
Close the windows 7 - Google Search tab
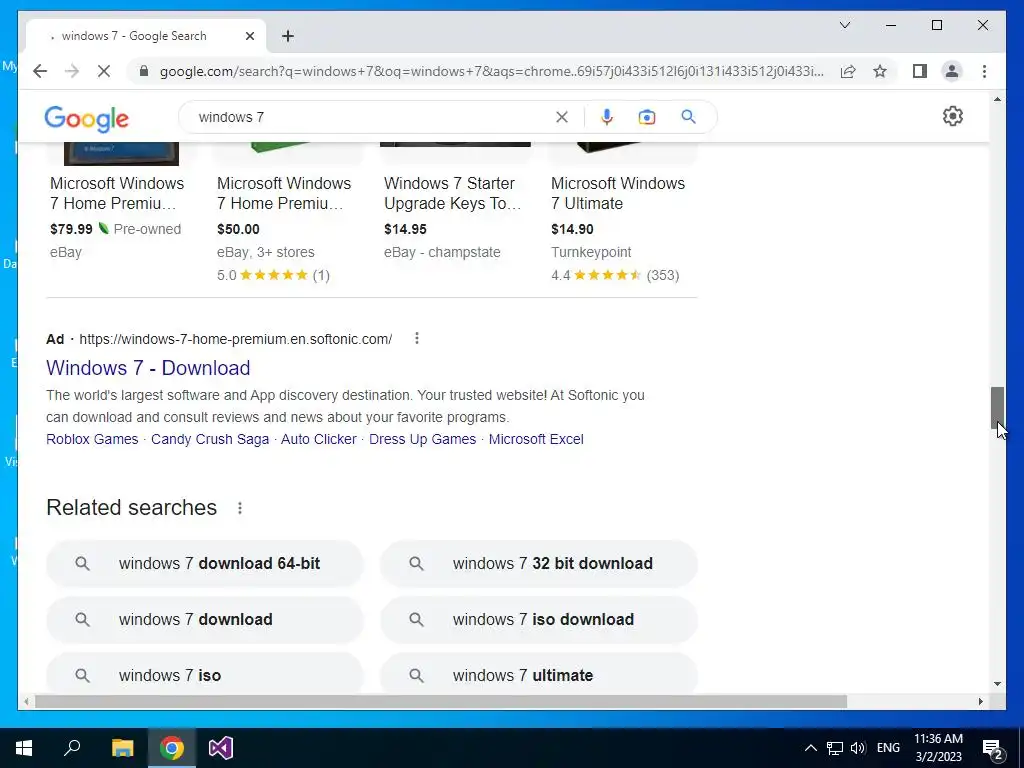point(249,36)
